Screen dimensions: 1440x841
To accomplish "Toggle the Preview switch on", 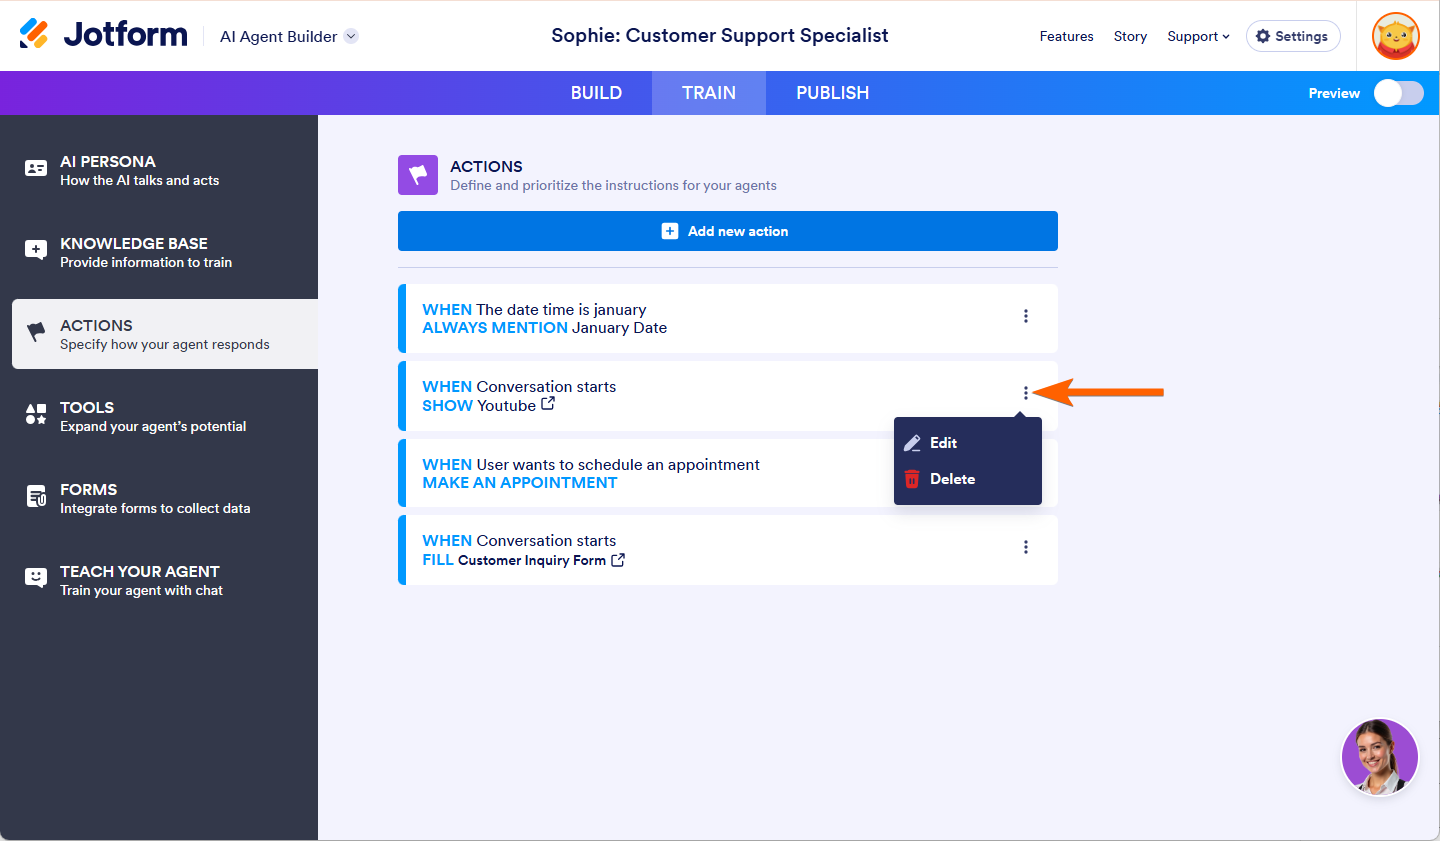I will pos(1398,93).
